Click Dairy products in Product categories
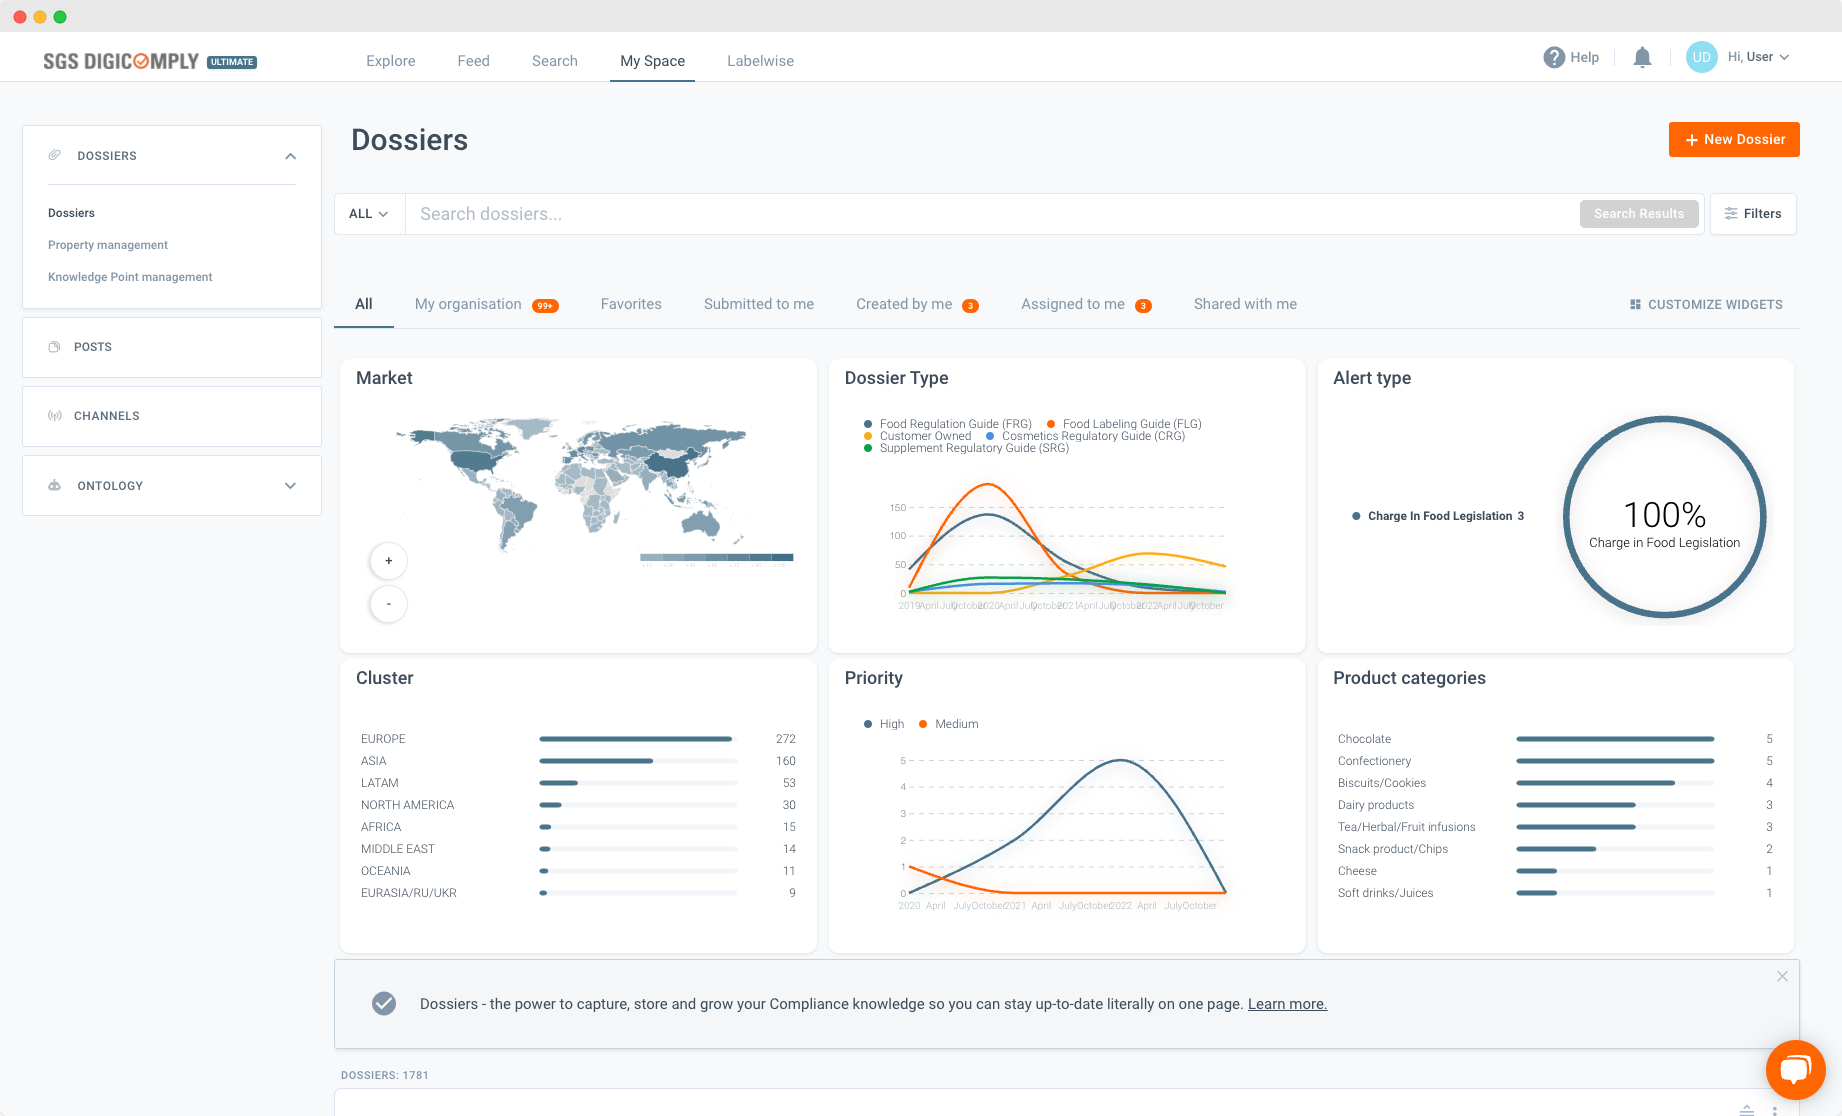This screenshot has height=1116, width=1842. 1376,805
